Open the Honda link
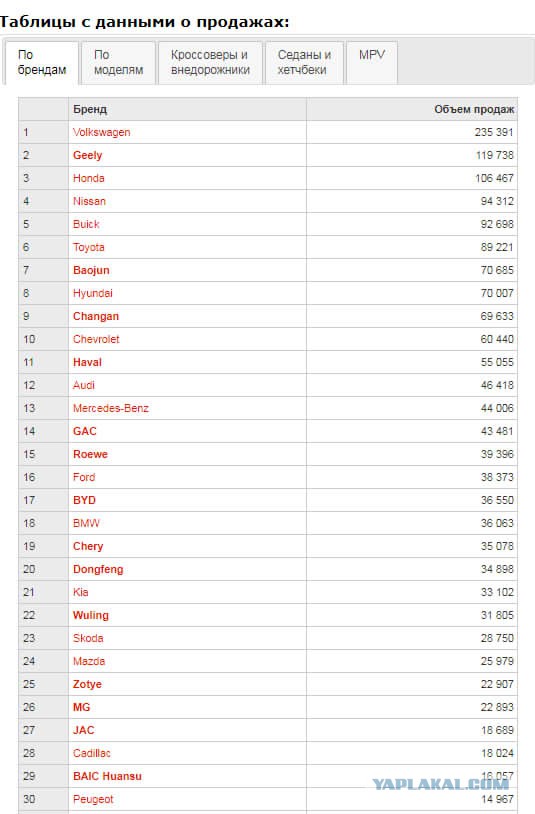 coord(89,178)
